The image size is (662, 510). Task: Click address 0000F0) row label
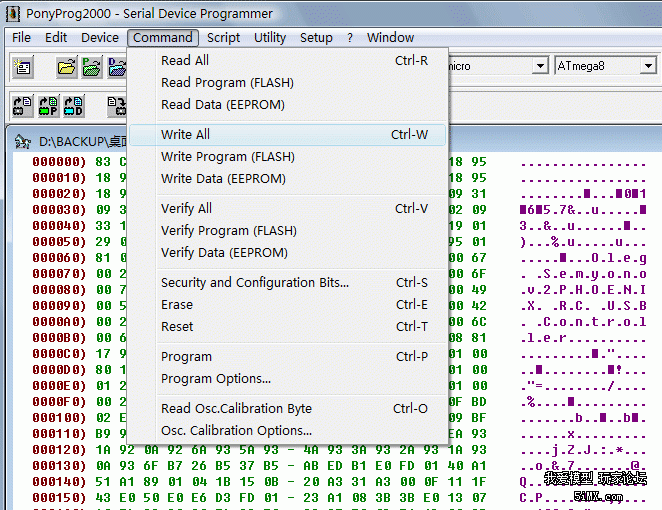pyautogui.click(x=59, y=401)
